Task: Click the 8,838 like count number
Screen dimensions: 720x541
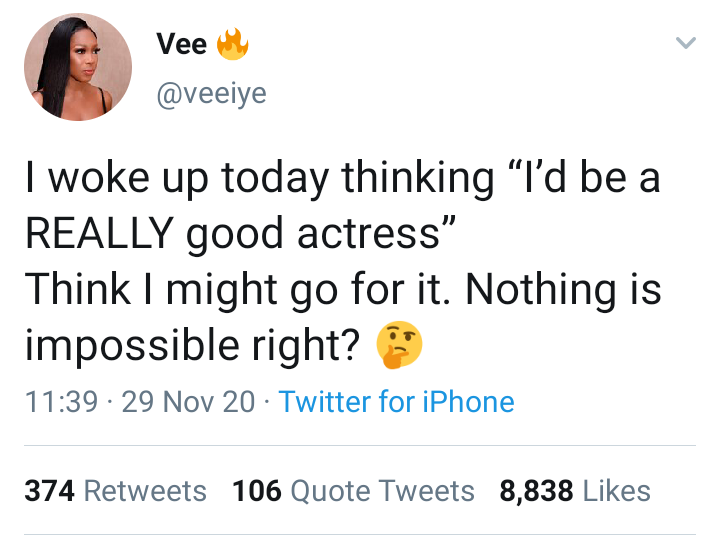Action: [x=536, y=491]
